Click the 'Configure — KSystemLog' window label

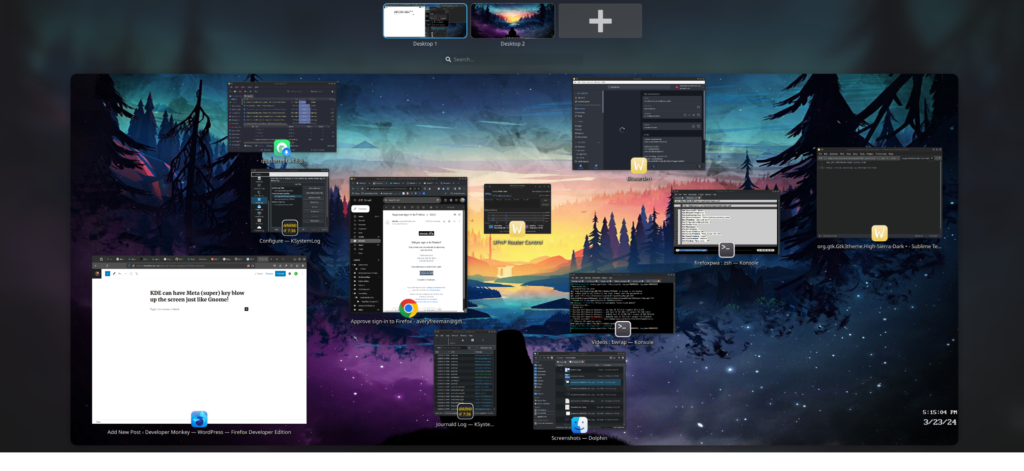coord(289,241)
